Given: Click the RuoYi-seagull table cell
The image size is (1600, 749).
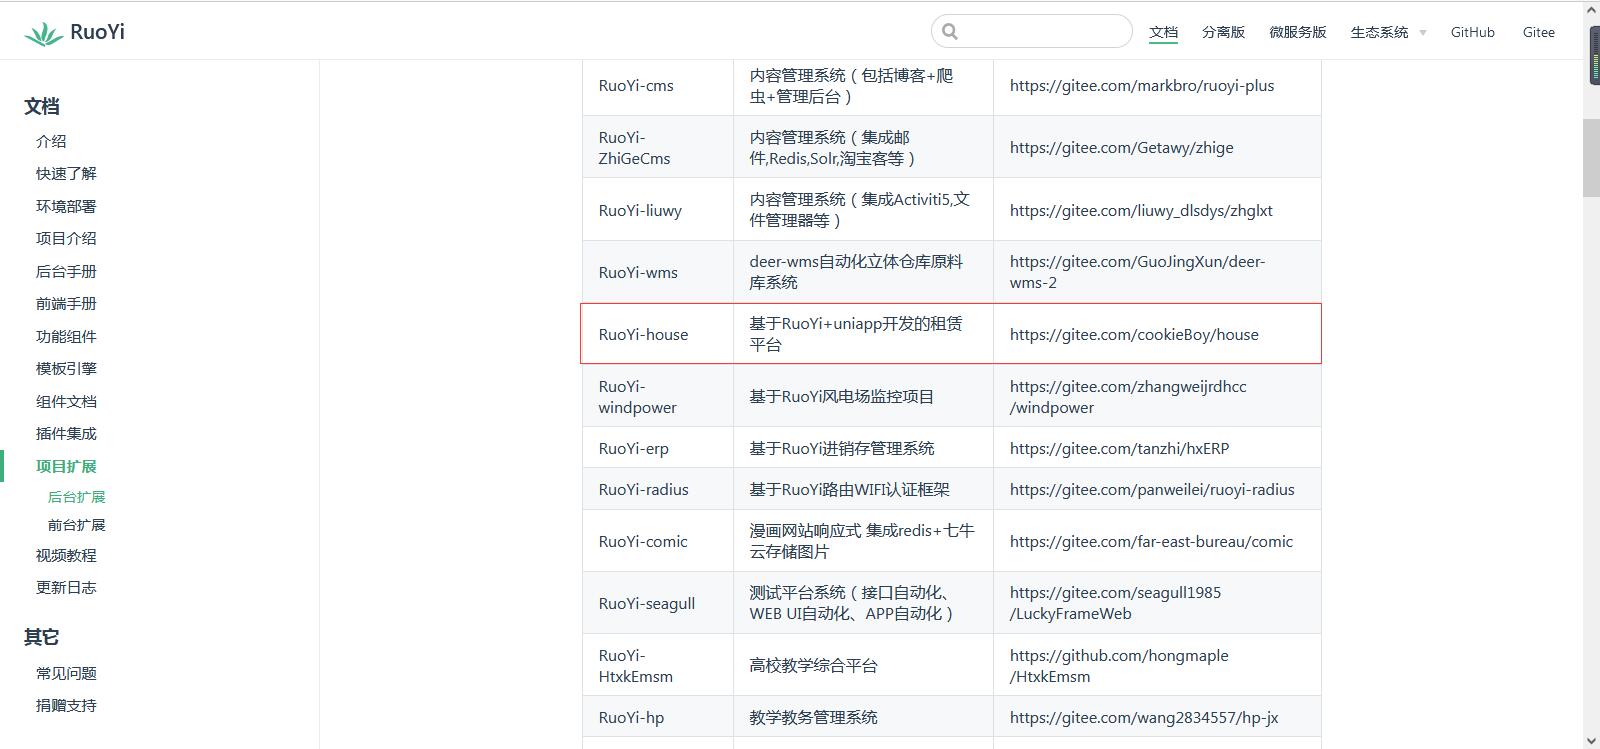Looking at the screenshot, I should point(658,603).
